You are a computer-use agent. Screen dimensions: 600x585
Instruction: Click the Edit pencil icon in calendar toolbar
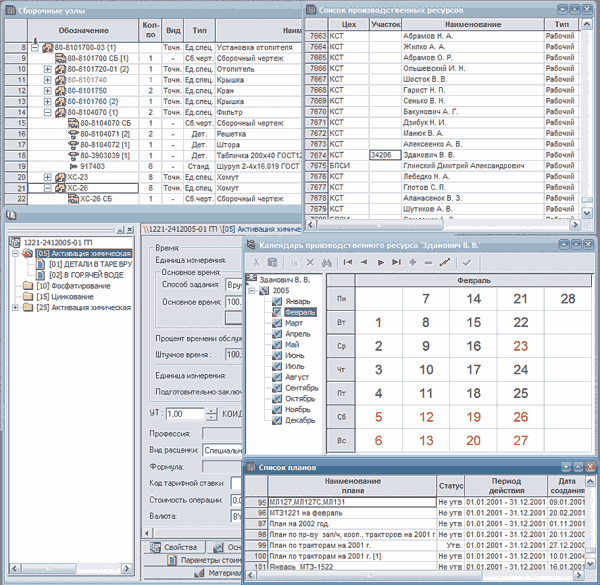tap(445, 262)
